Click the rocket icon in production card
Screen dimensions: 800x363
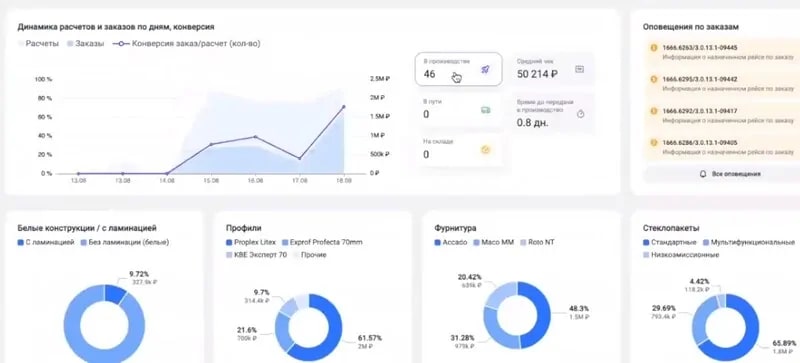coord(485,69)
